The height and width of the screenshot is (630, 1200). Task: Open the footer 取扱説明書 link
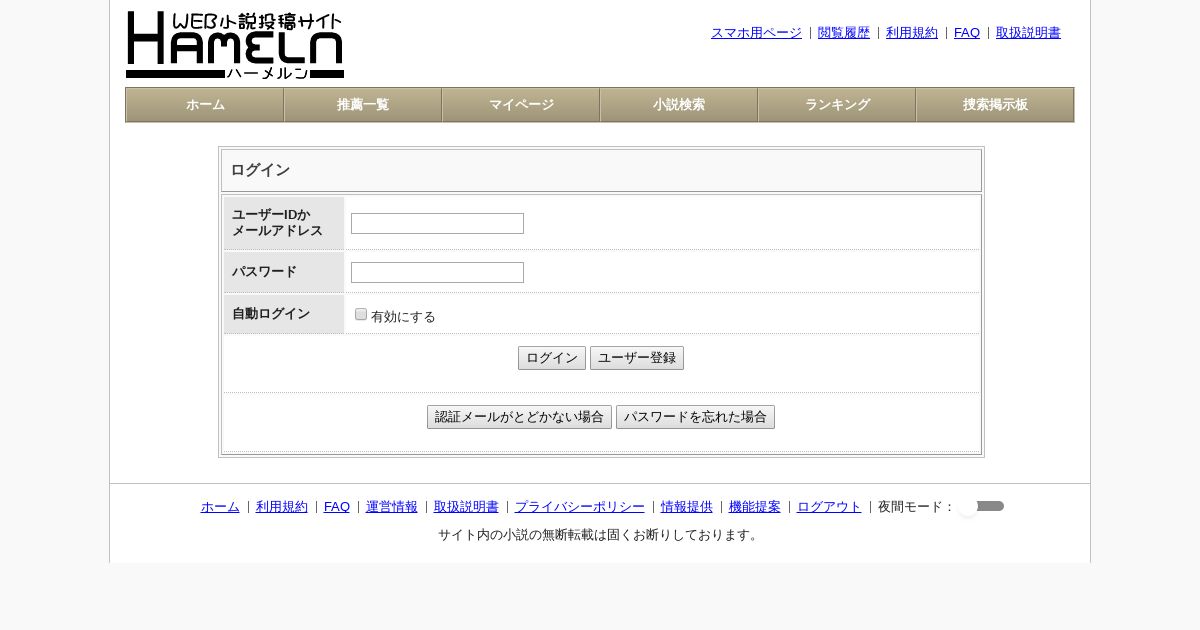[466, 507]
